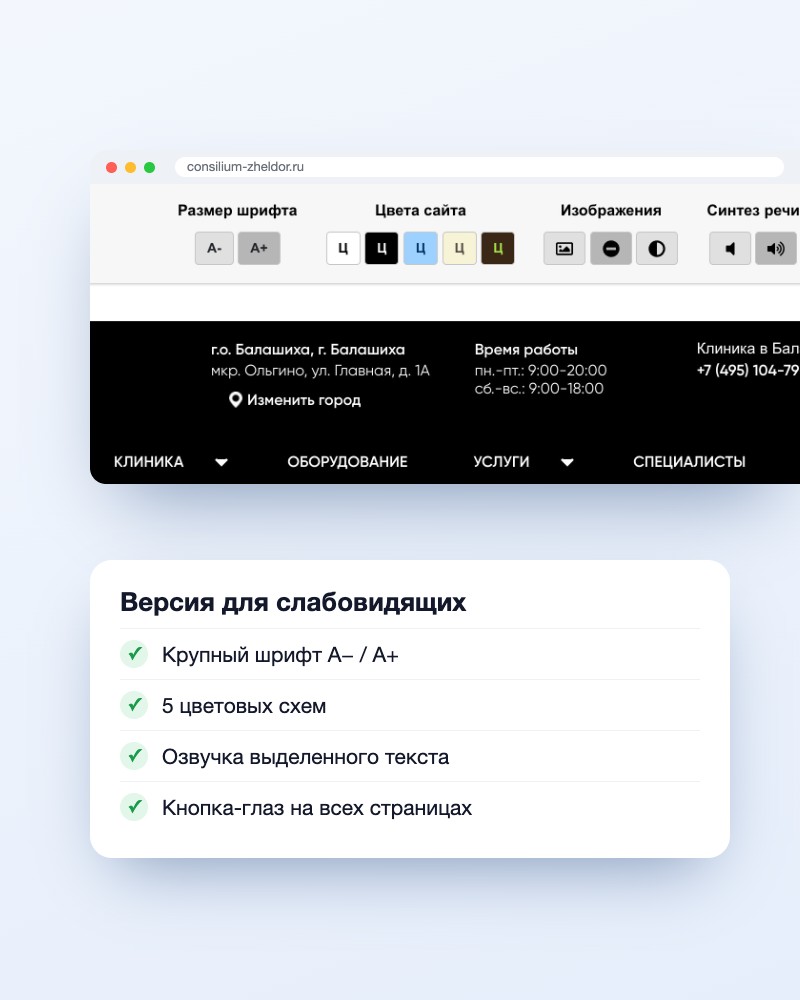Viewport: 800px width, 1000px height.
Task: Click the address г.о. Балашиха, г. Балашиха
Action: point(307,349)
